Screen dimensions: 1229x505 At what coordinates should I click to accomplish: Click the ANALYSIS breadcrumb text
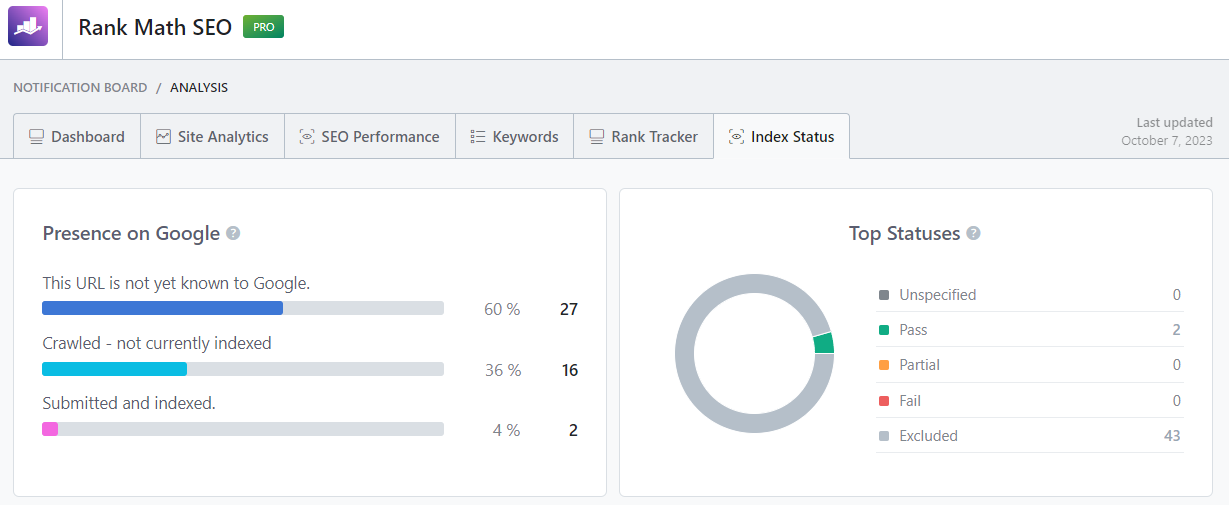(x=199, y=88)
